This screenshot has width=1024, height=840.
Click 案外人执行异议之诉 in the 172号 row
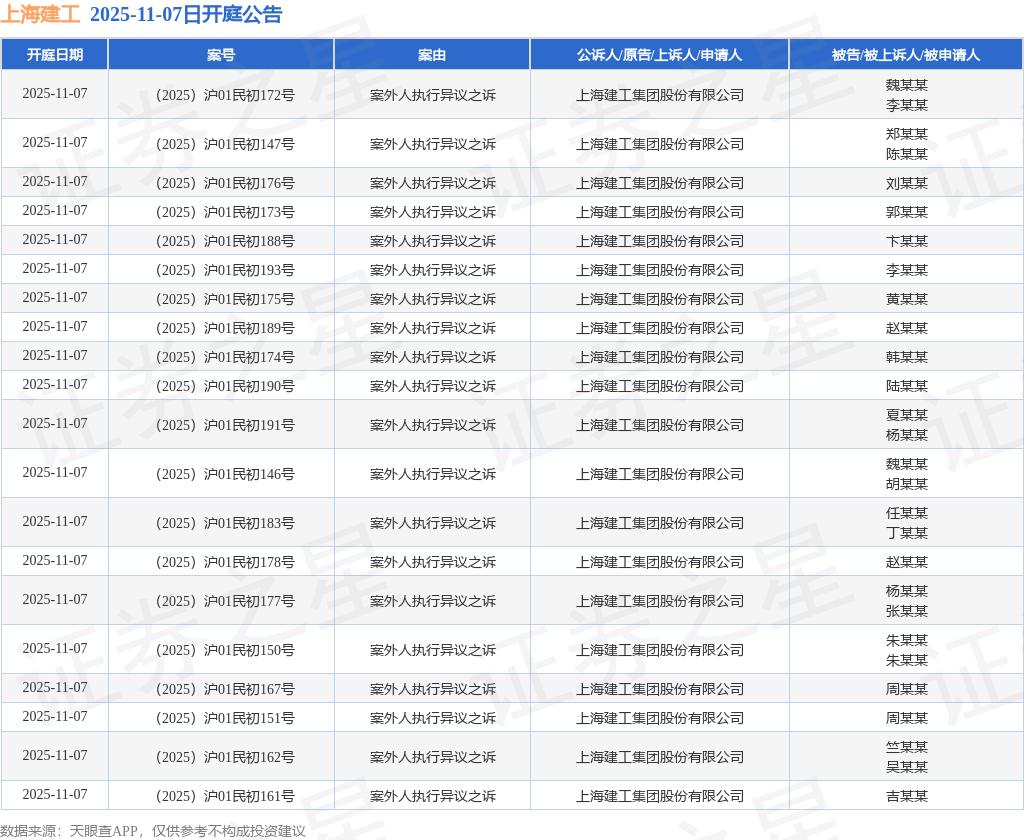click(x=432, y=95)
